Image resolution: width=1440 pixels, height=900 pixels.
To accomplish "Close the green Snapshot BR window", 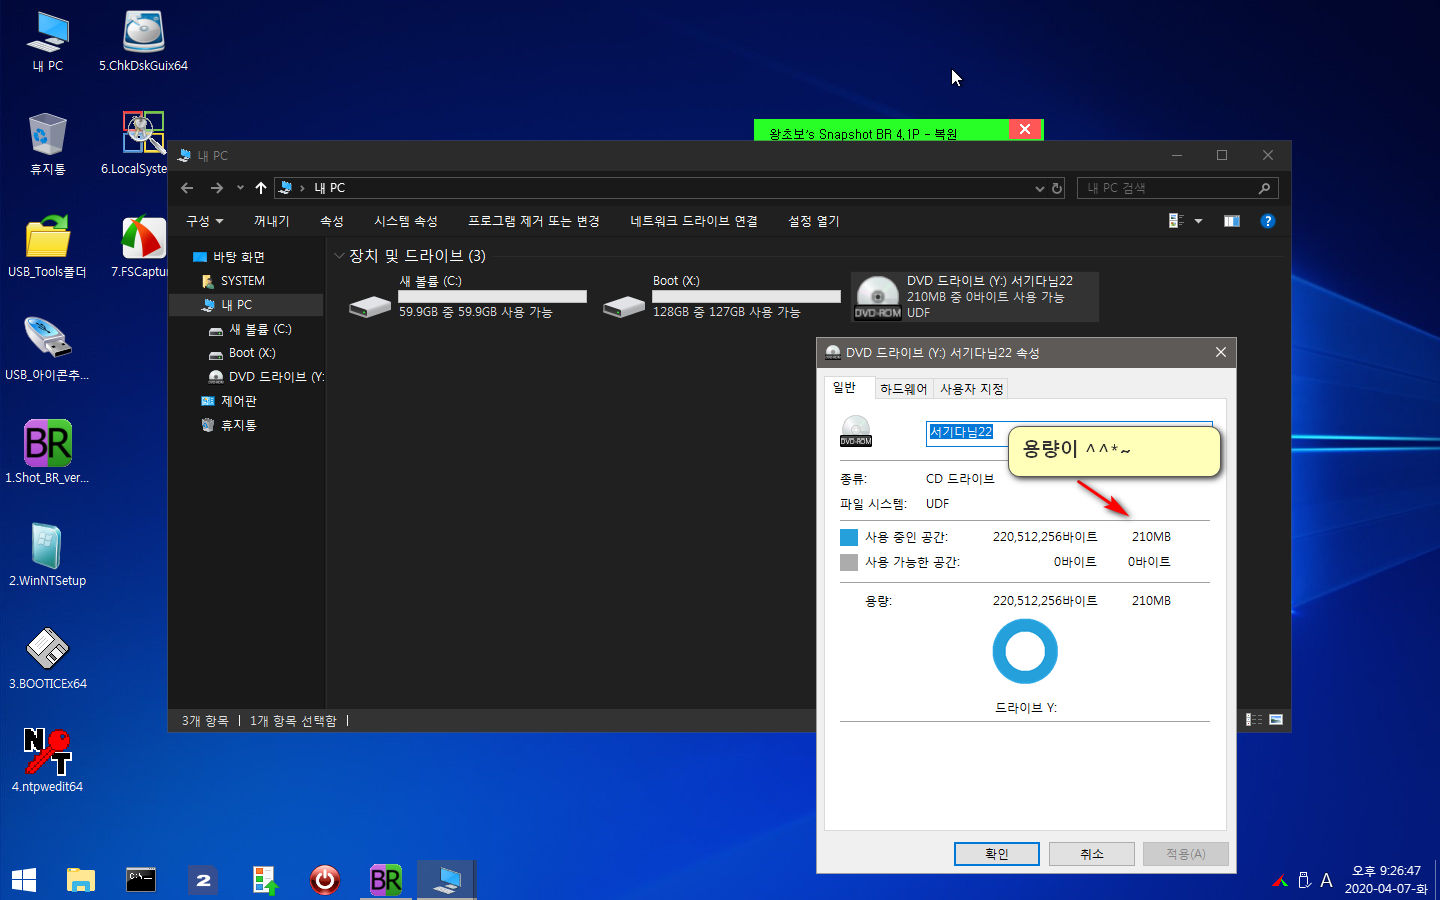I will click(1024, 130).
